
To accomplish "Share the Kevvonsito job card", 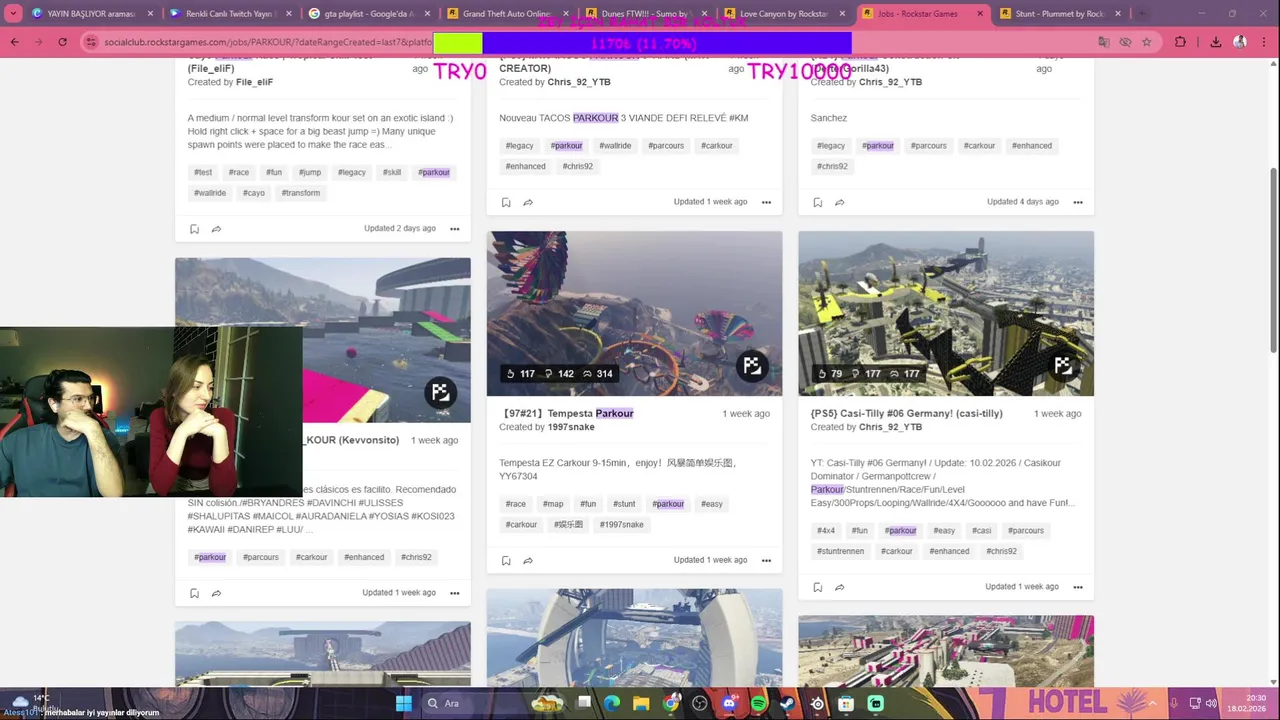I will [216, 593].
